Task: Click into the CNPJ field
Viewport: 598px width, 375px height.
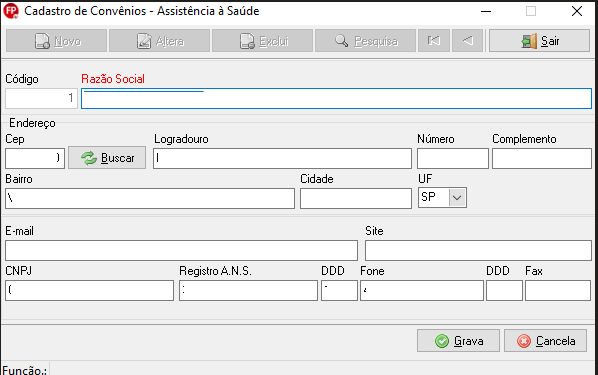Action: 90,291
